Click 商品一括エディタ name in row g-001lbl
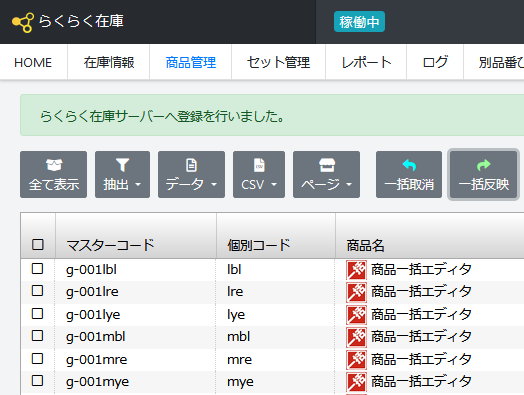This screenshot has width=524, height=395. coord(421,269)
